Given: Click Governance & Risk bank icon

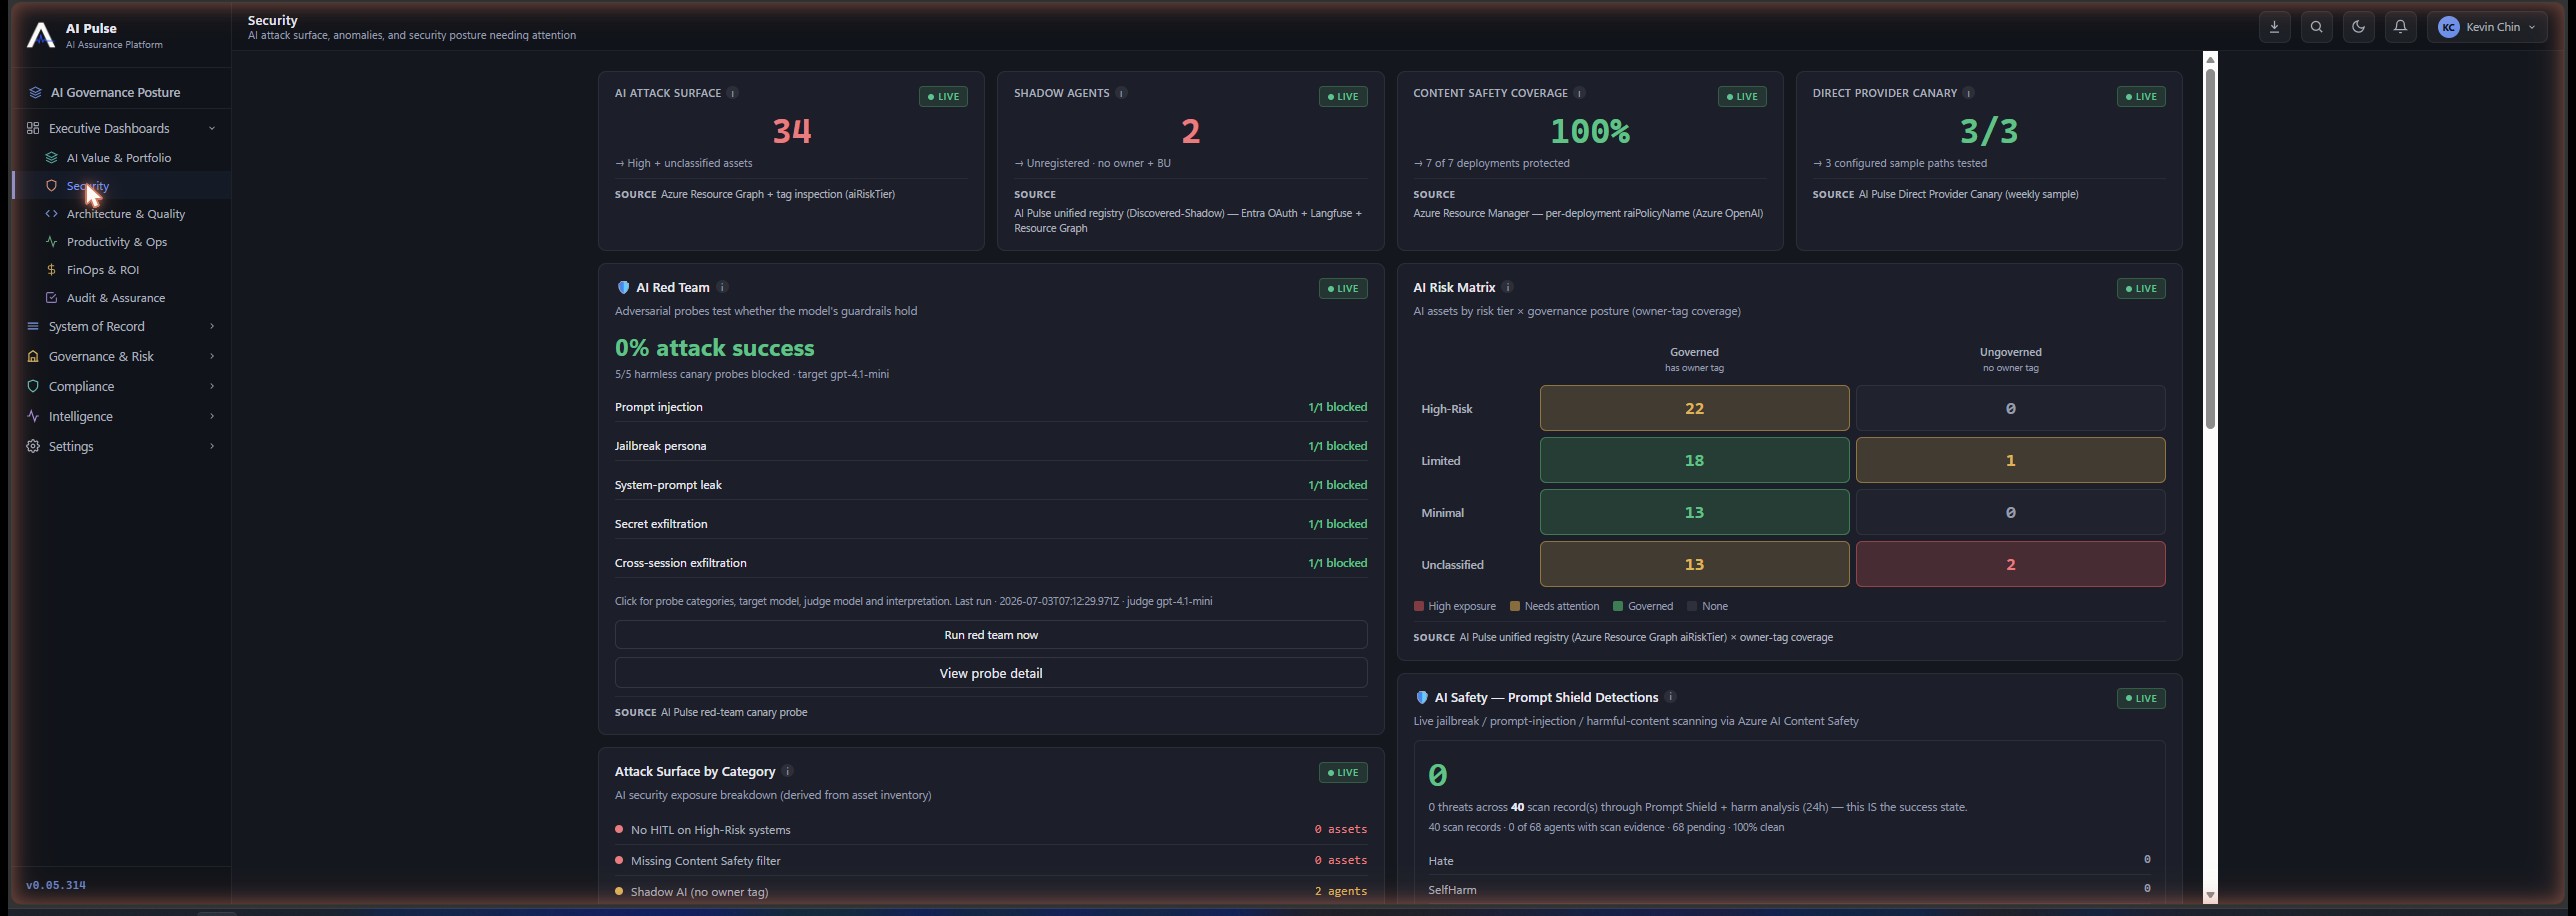Looking at the screenshot, I should click(x=33, y=356).
